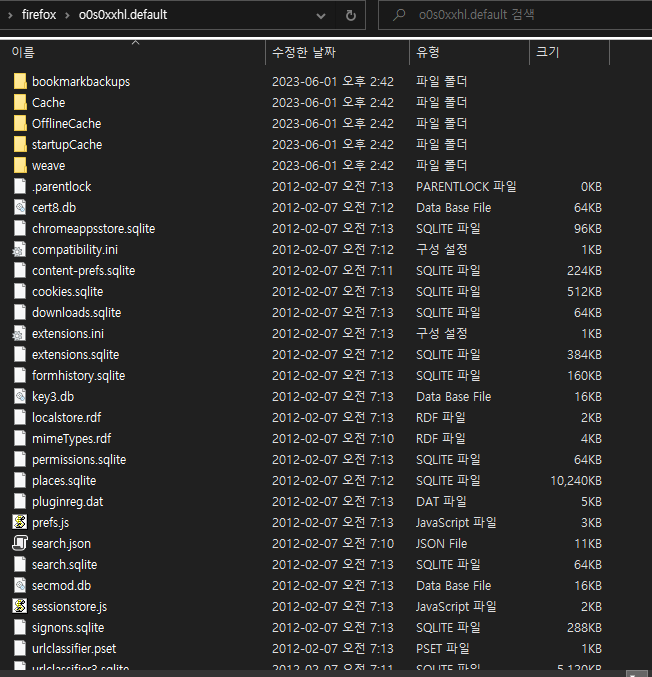Select file name sessionstore.js
The height and width of the screenshot is (677, 652).
point(69,607)
